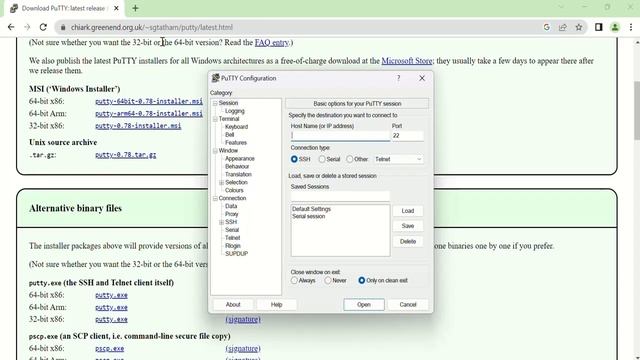Click the profile avatar icon
640x360 pixels.
615,27
